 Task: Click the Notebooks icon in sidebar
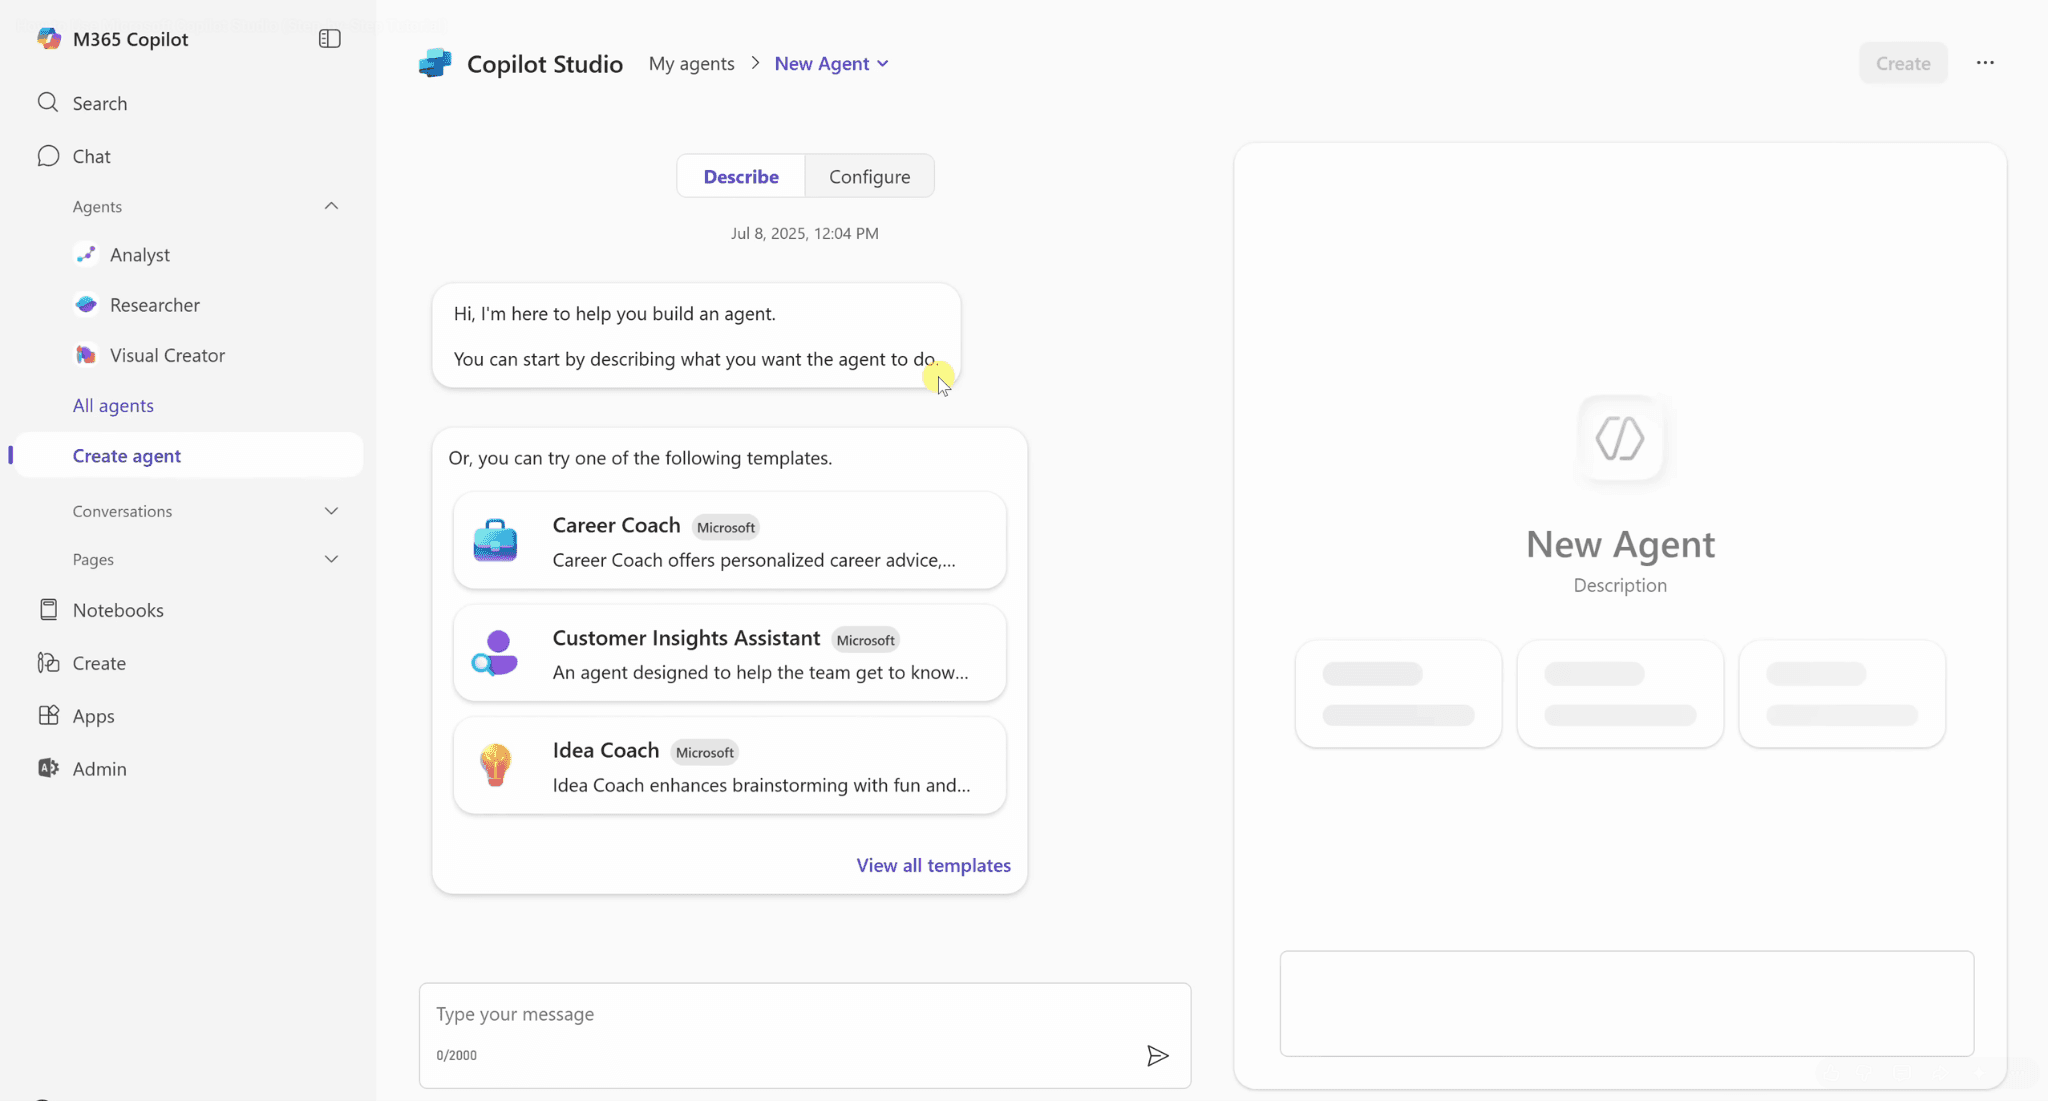click(48, 609)
